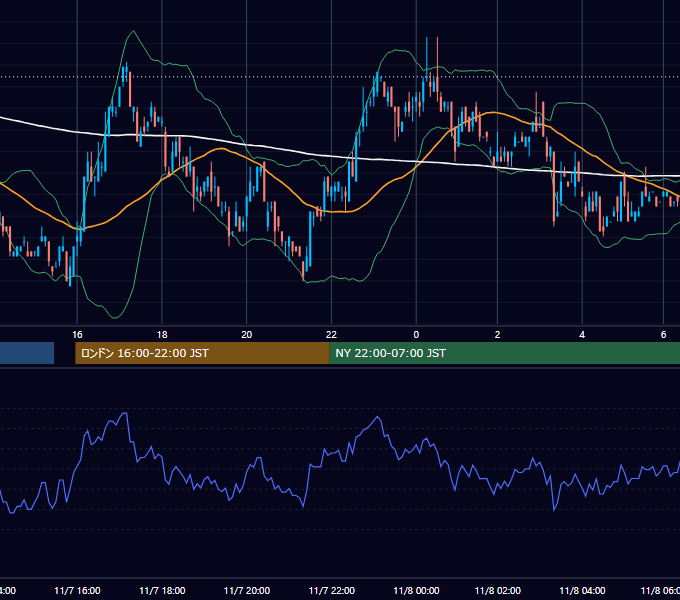Click the 16 hour label on price chart axis

point(77,335)
